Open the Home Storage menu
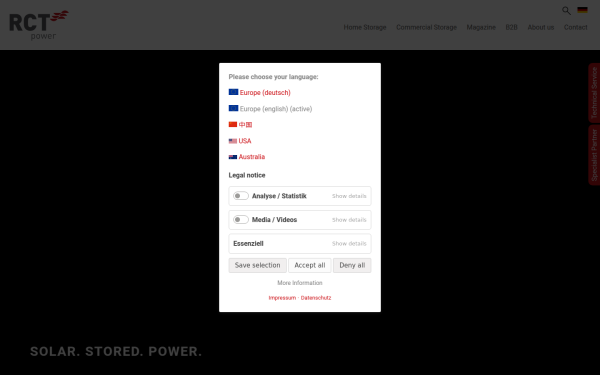The width and height of the screenshot is (600, 375). click(365, 27)
